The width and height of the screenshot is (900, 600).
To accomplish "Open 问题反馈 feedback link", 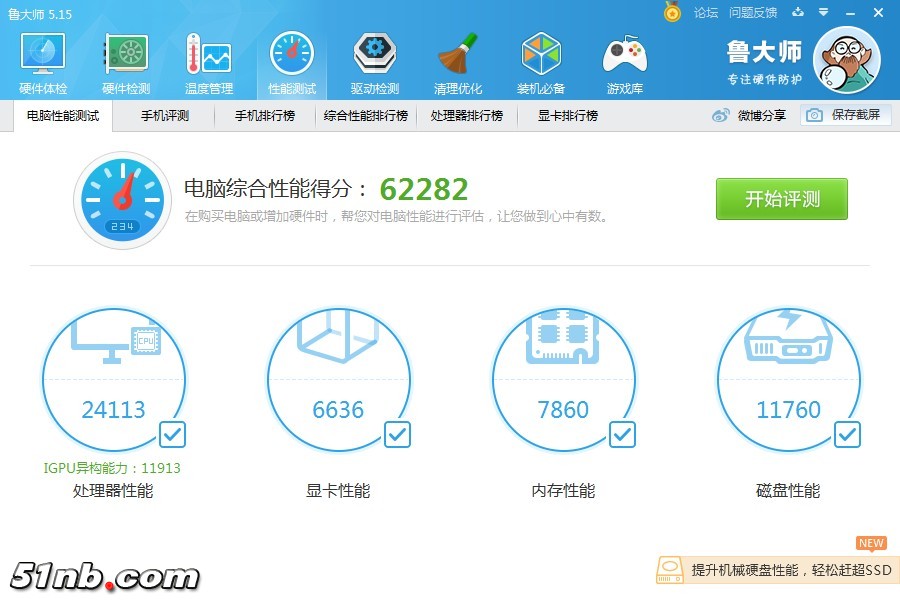I will tap(753, 13).
